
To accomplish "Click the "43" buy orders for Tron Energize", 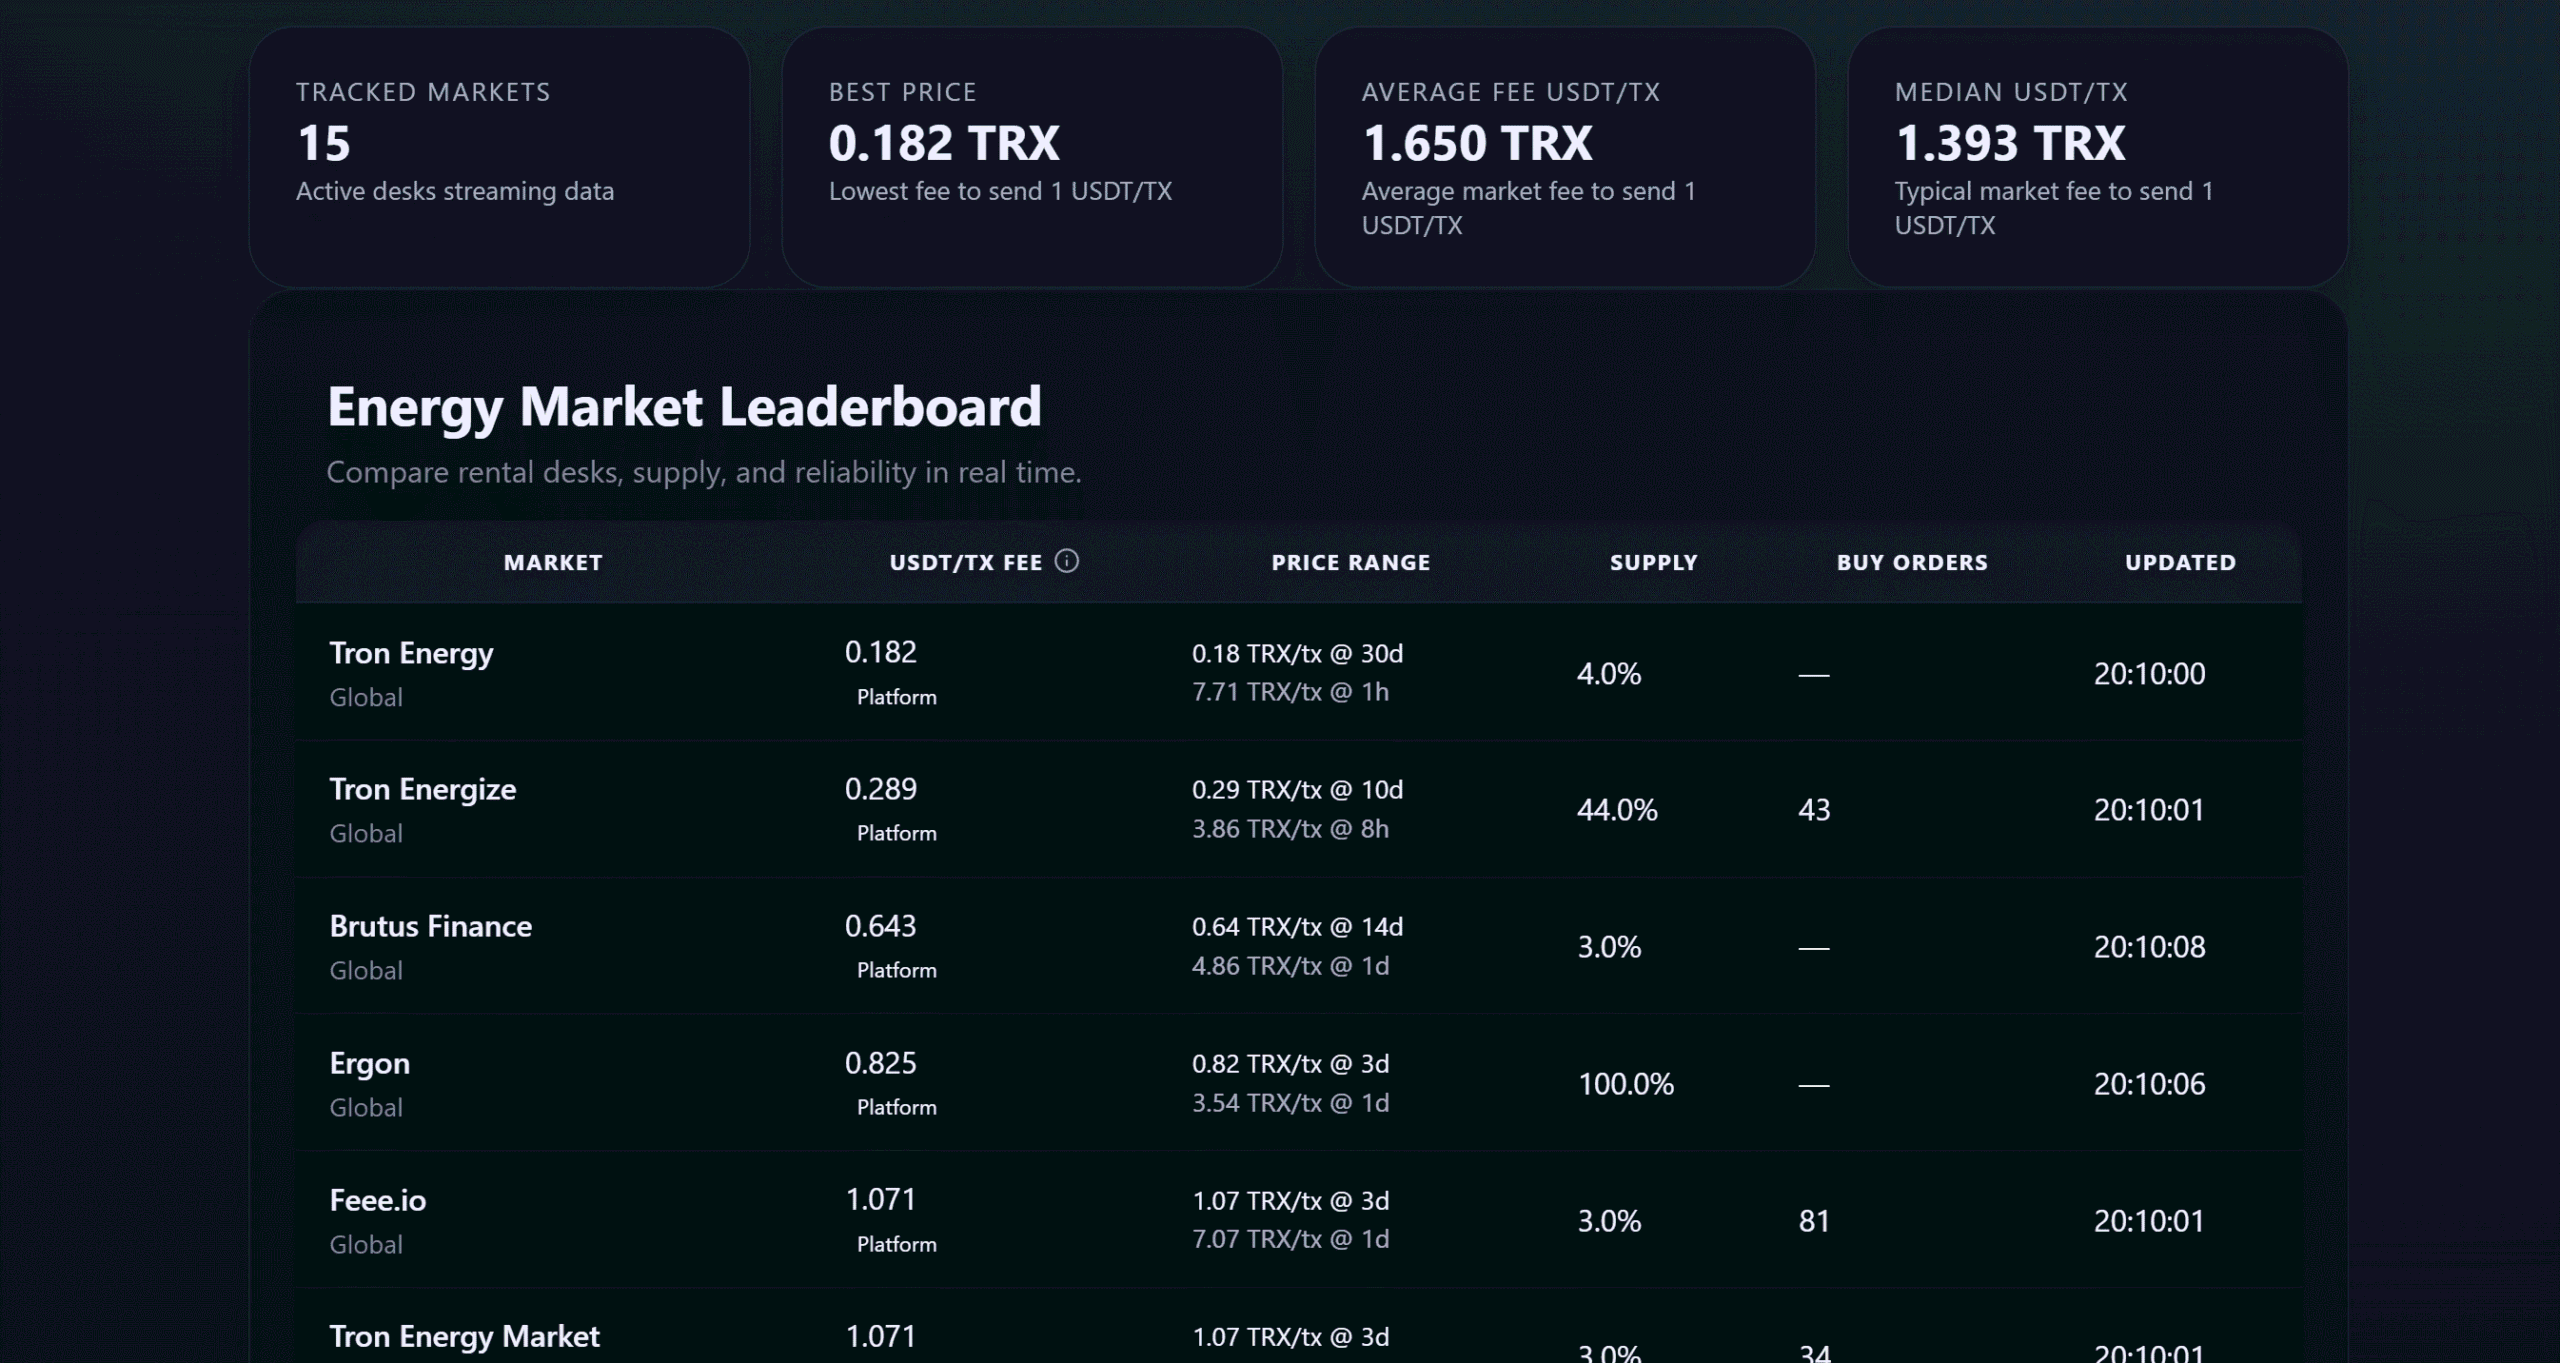I will [x=1814, y=810].
